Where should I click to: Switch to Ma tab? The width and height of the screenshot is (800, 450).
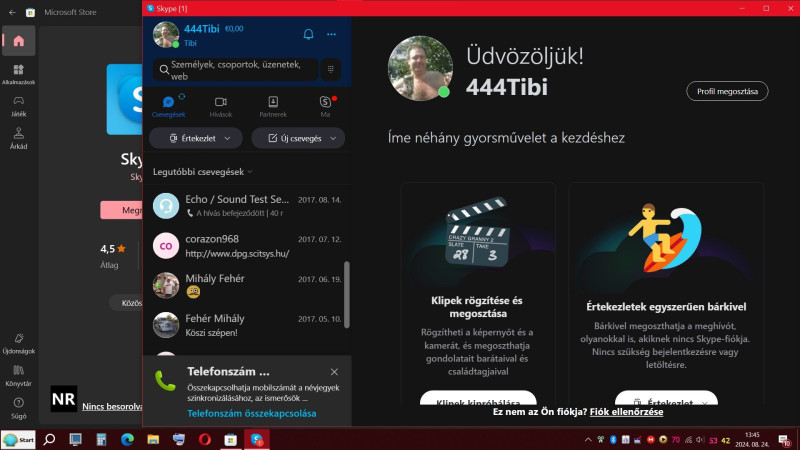(325, 107)
